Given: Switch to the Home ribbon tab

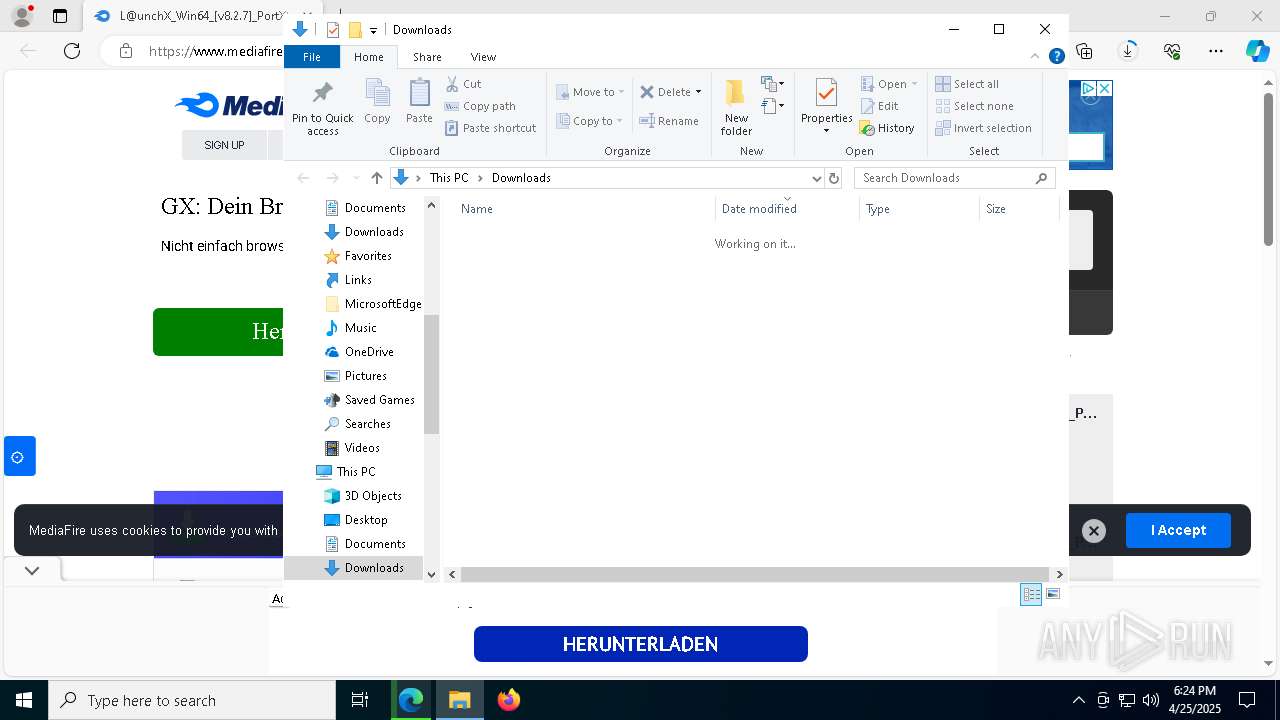Looking at the screenshot, I should (369, 57).
